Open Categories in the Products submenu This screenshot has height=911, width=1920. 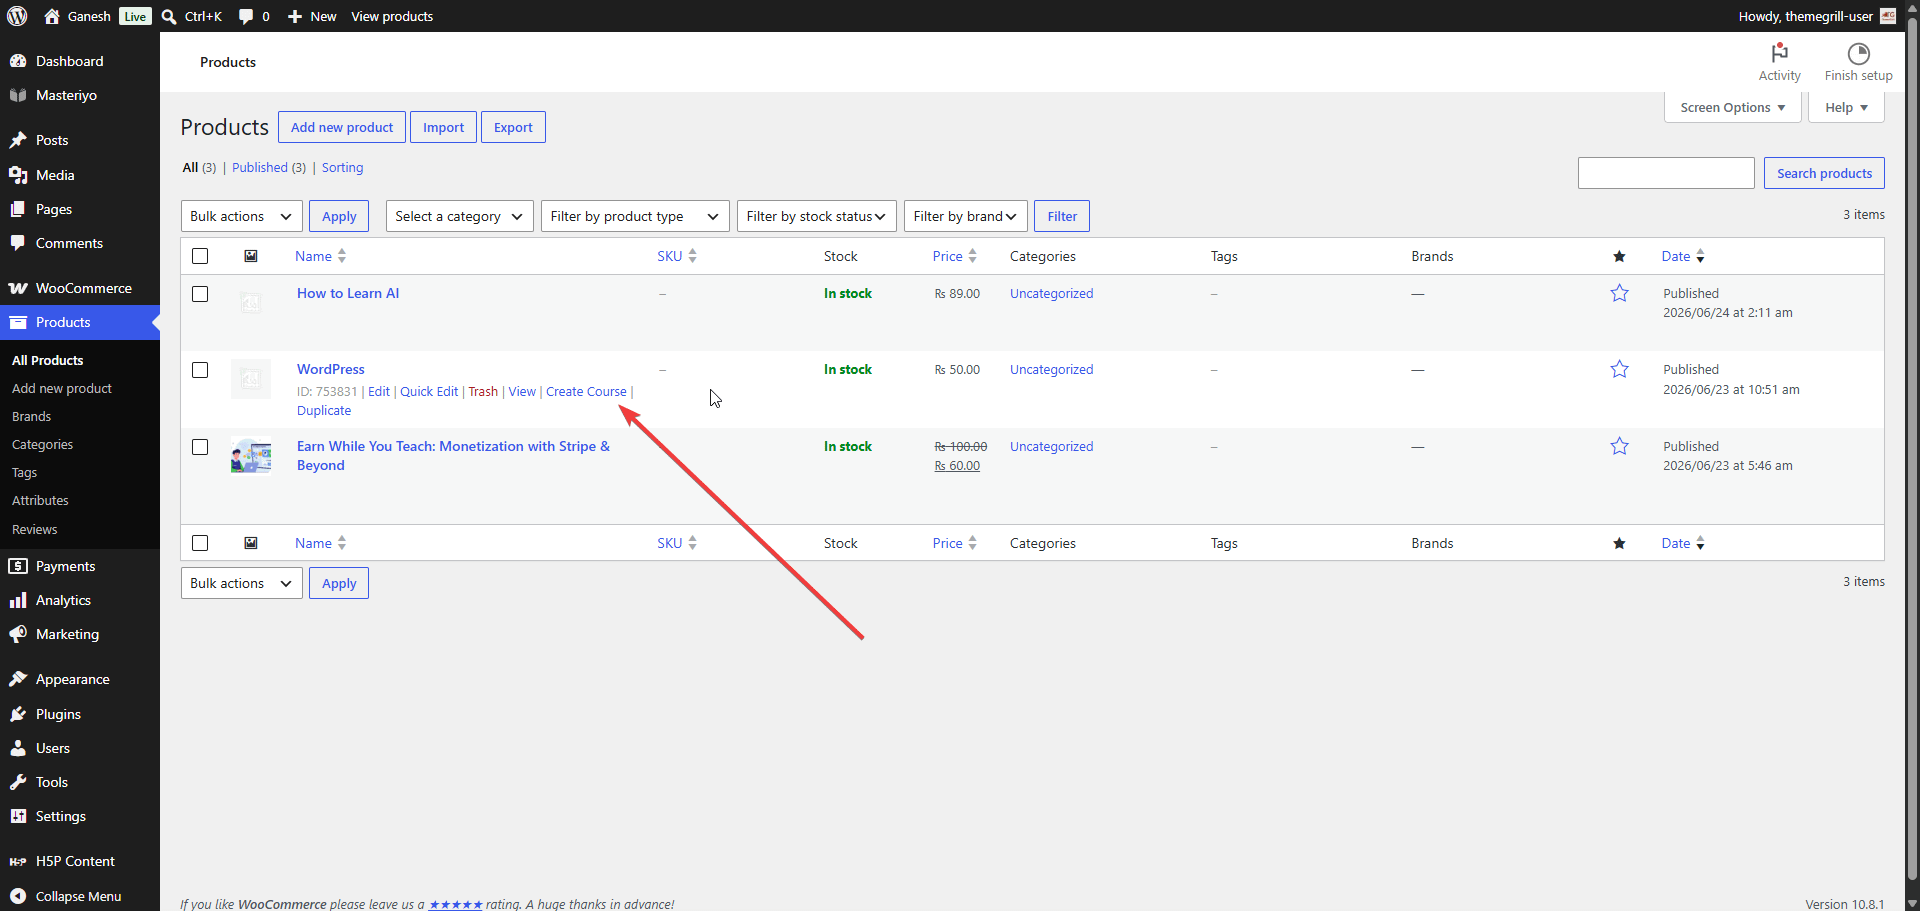click(42, 444)
